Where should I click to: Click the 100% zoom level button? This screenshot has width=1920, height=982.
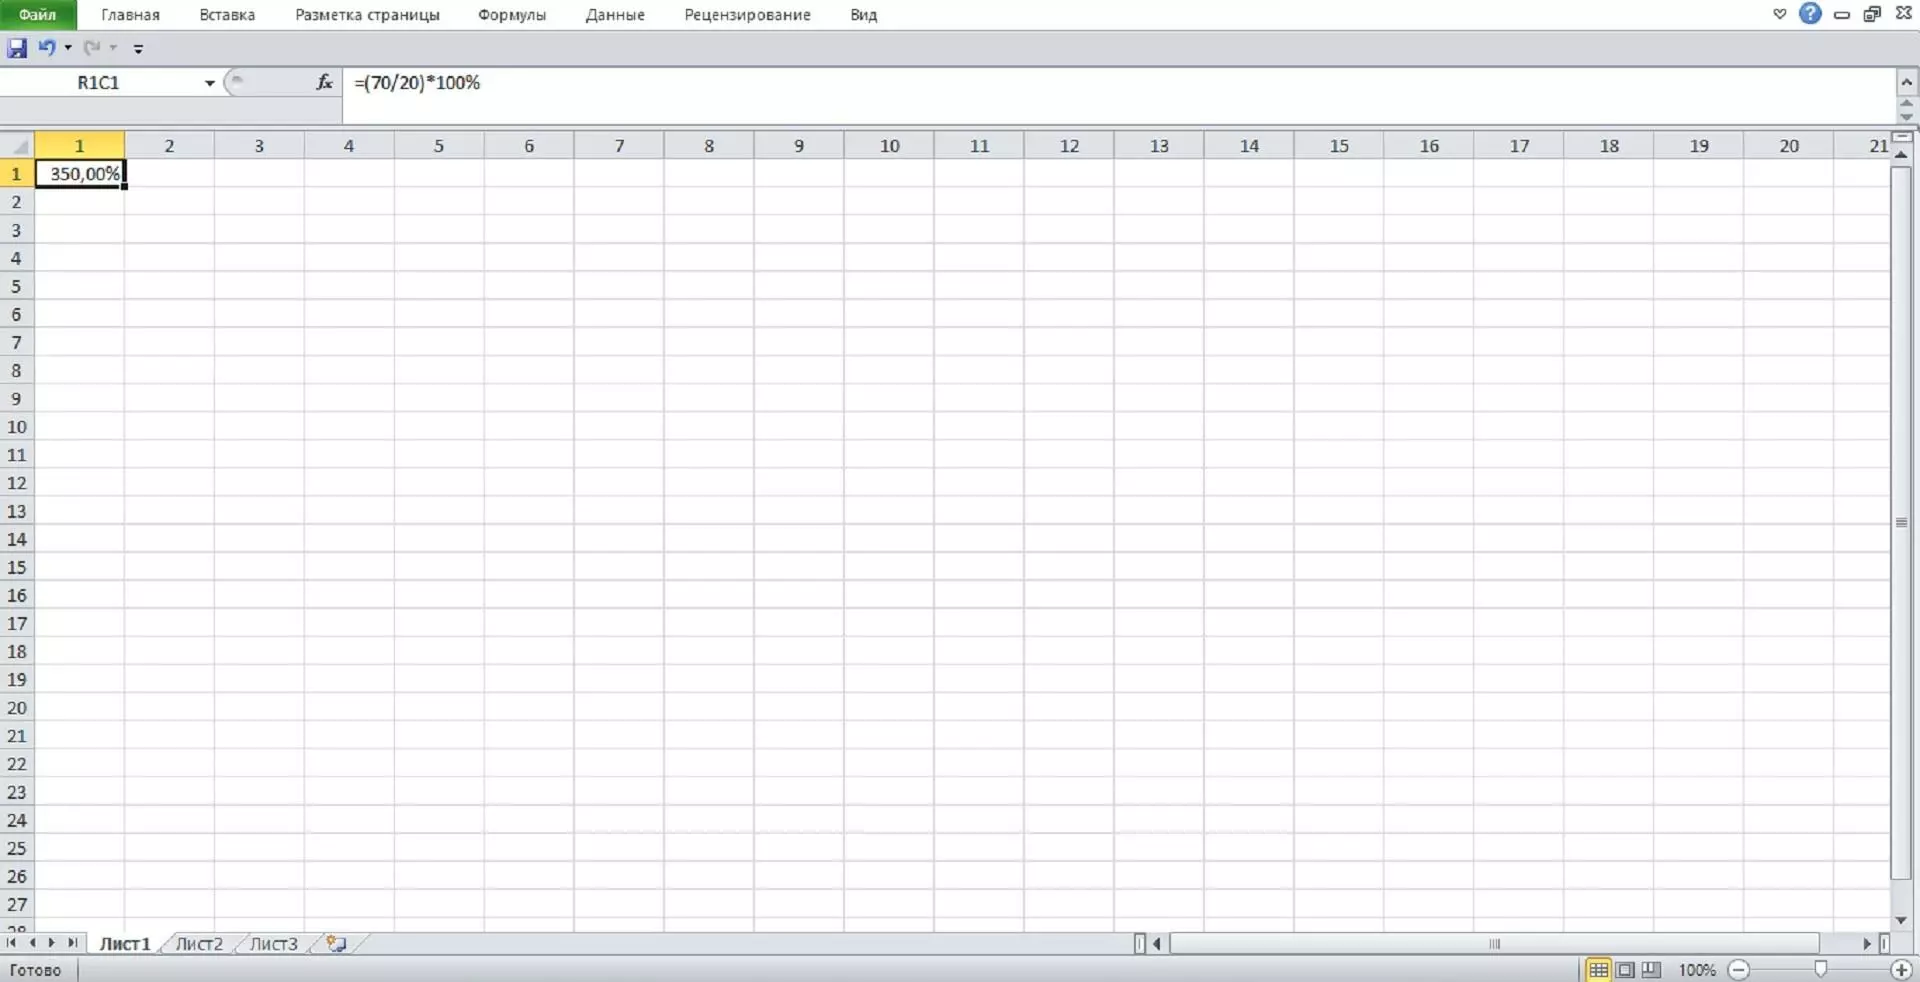(x=1696, y=970)
